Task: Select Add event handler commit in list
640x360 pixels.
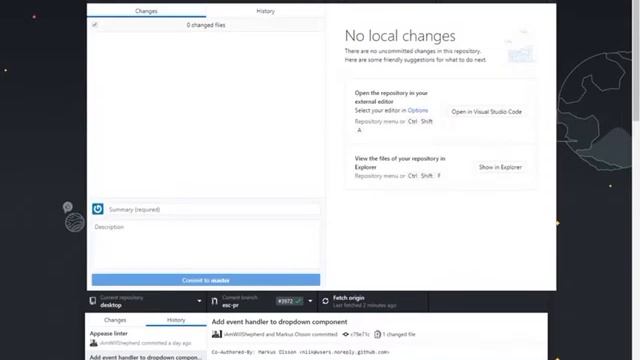Action: pyautogui.click(x=146, y=356)
